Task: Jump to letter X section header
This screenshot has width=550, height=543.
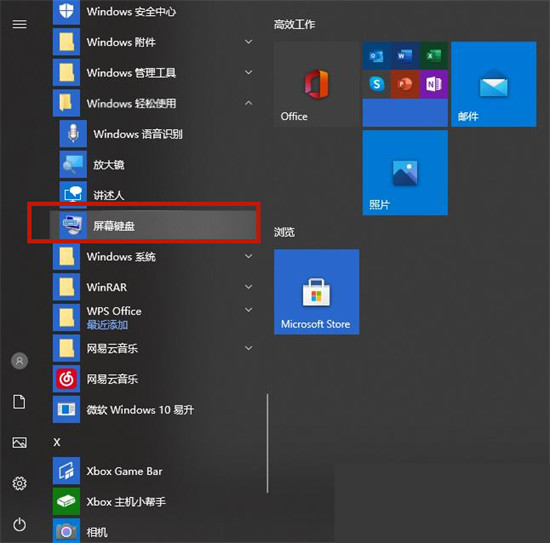Action: 57,442
